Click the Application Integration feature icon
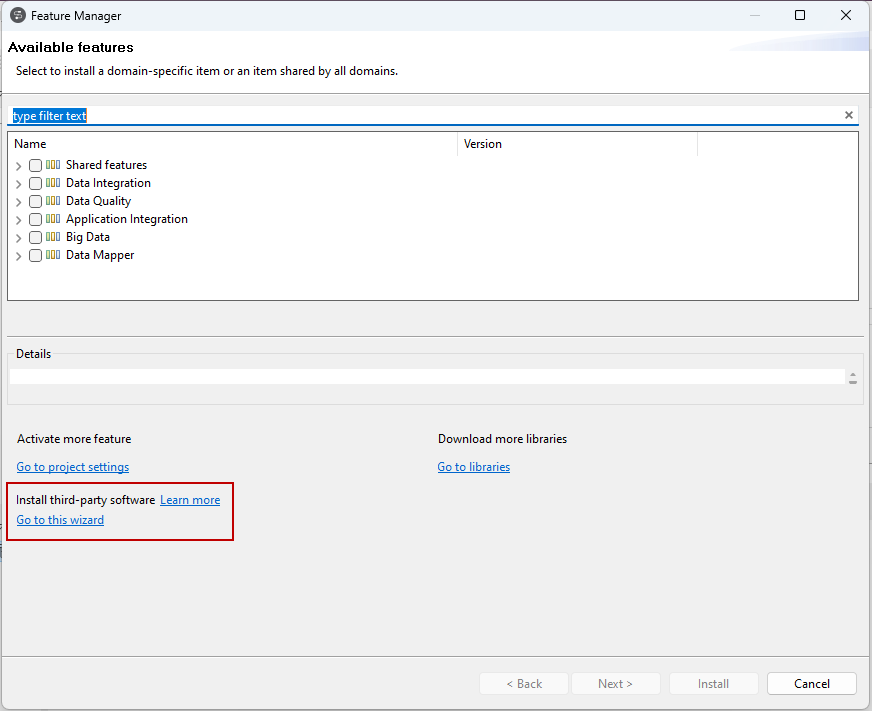The height and width of the screenshot is (711, 872). [x=51, y=219]
